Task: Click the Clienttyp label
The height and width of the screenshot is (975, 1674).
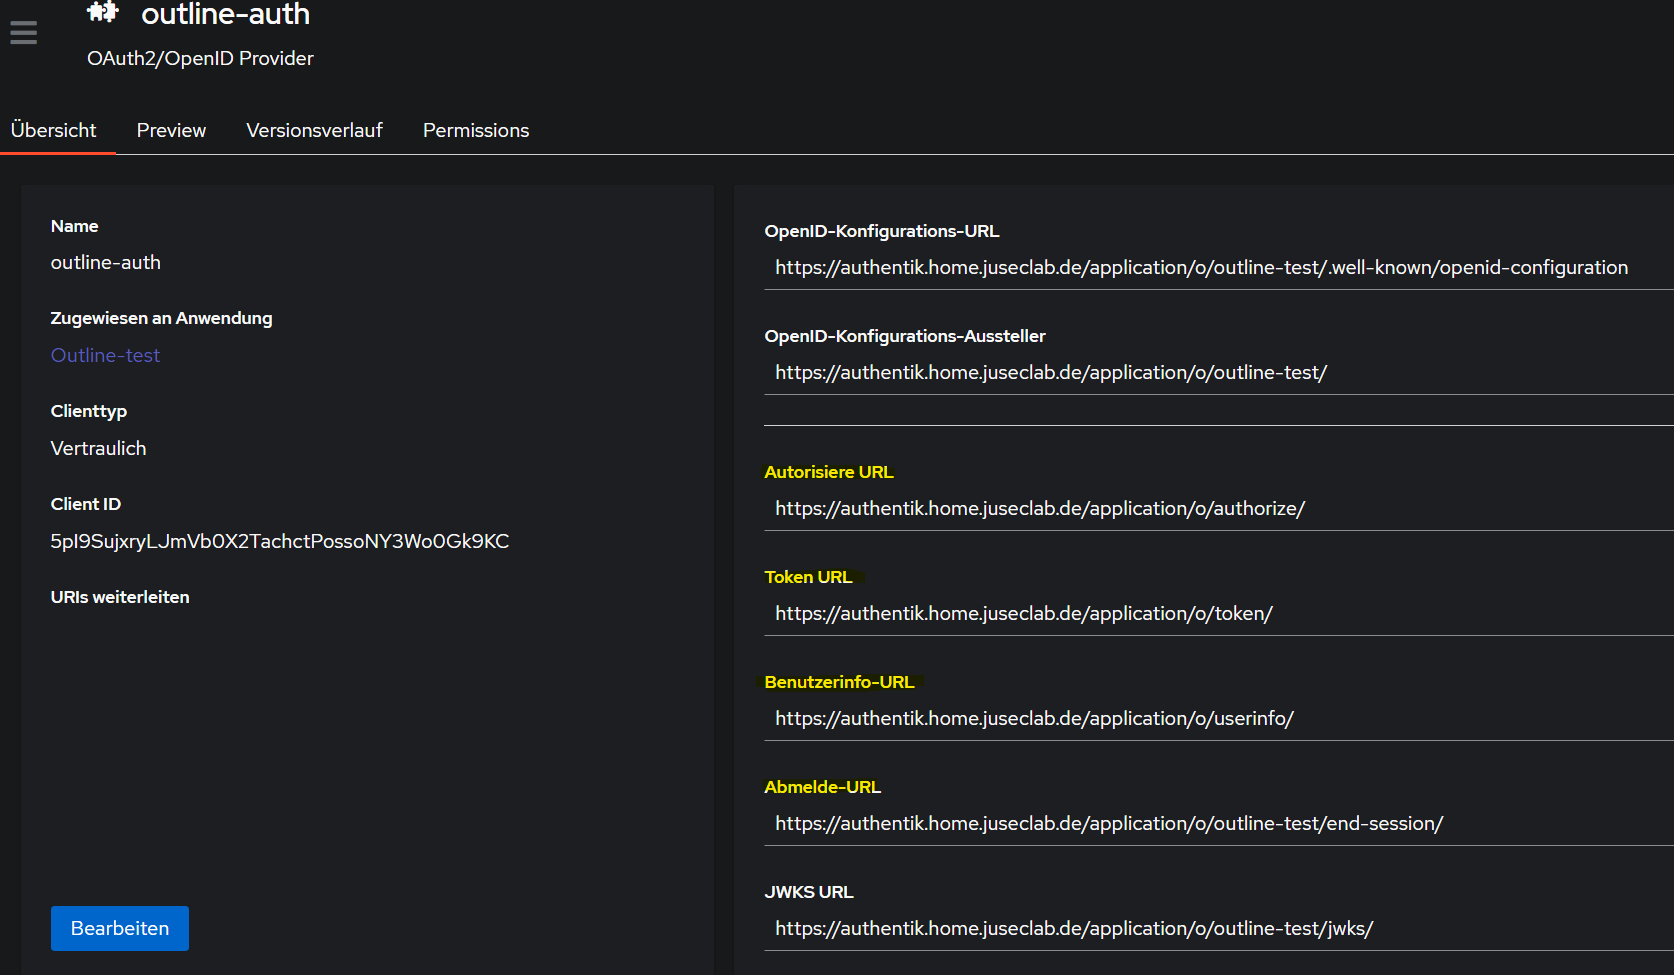Action: (88, 411)
